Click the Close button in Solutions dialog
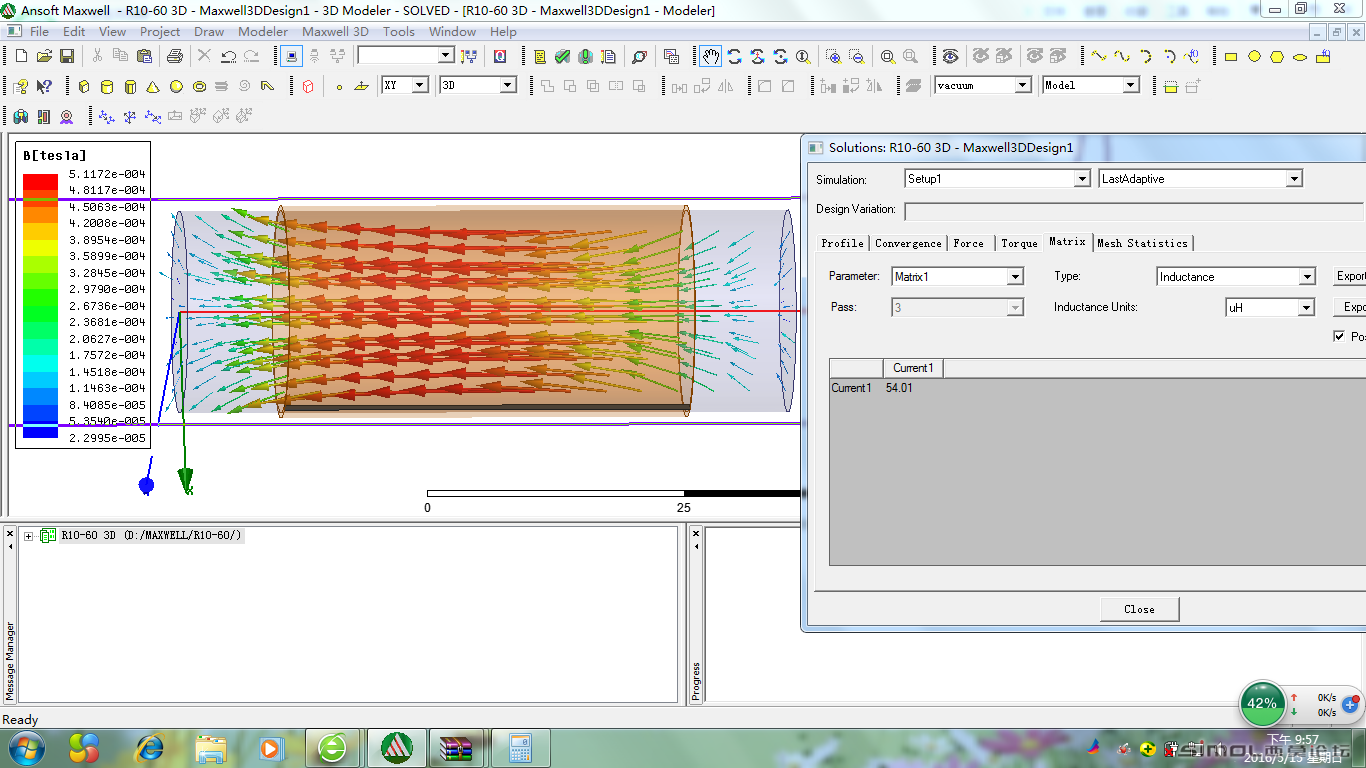This screenshot has width=1366, height=768. 1139,609
